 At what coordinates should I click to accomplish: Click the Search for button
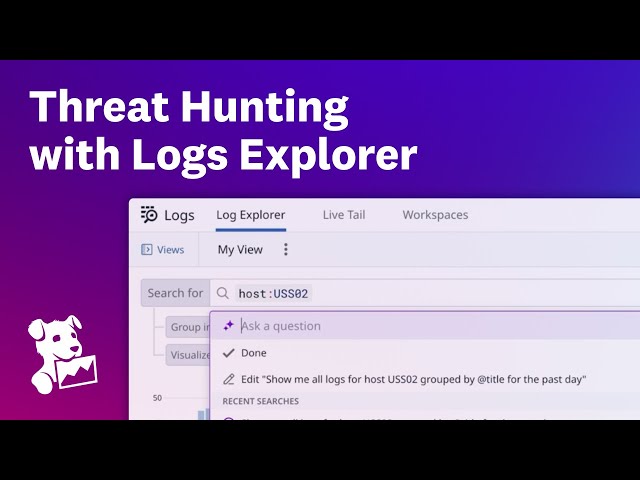pyautogui.click(x=176, y=293)
